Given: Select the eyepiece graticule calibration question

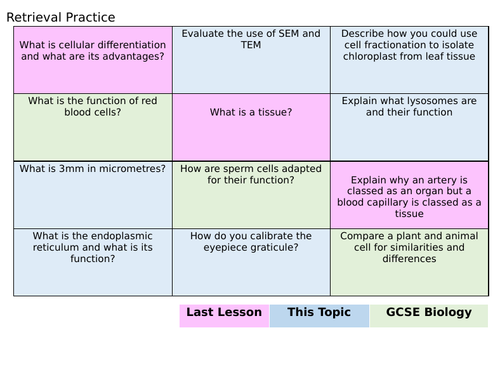Looking at the screenshot, I should tap(251, 262).
